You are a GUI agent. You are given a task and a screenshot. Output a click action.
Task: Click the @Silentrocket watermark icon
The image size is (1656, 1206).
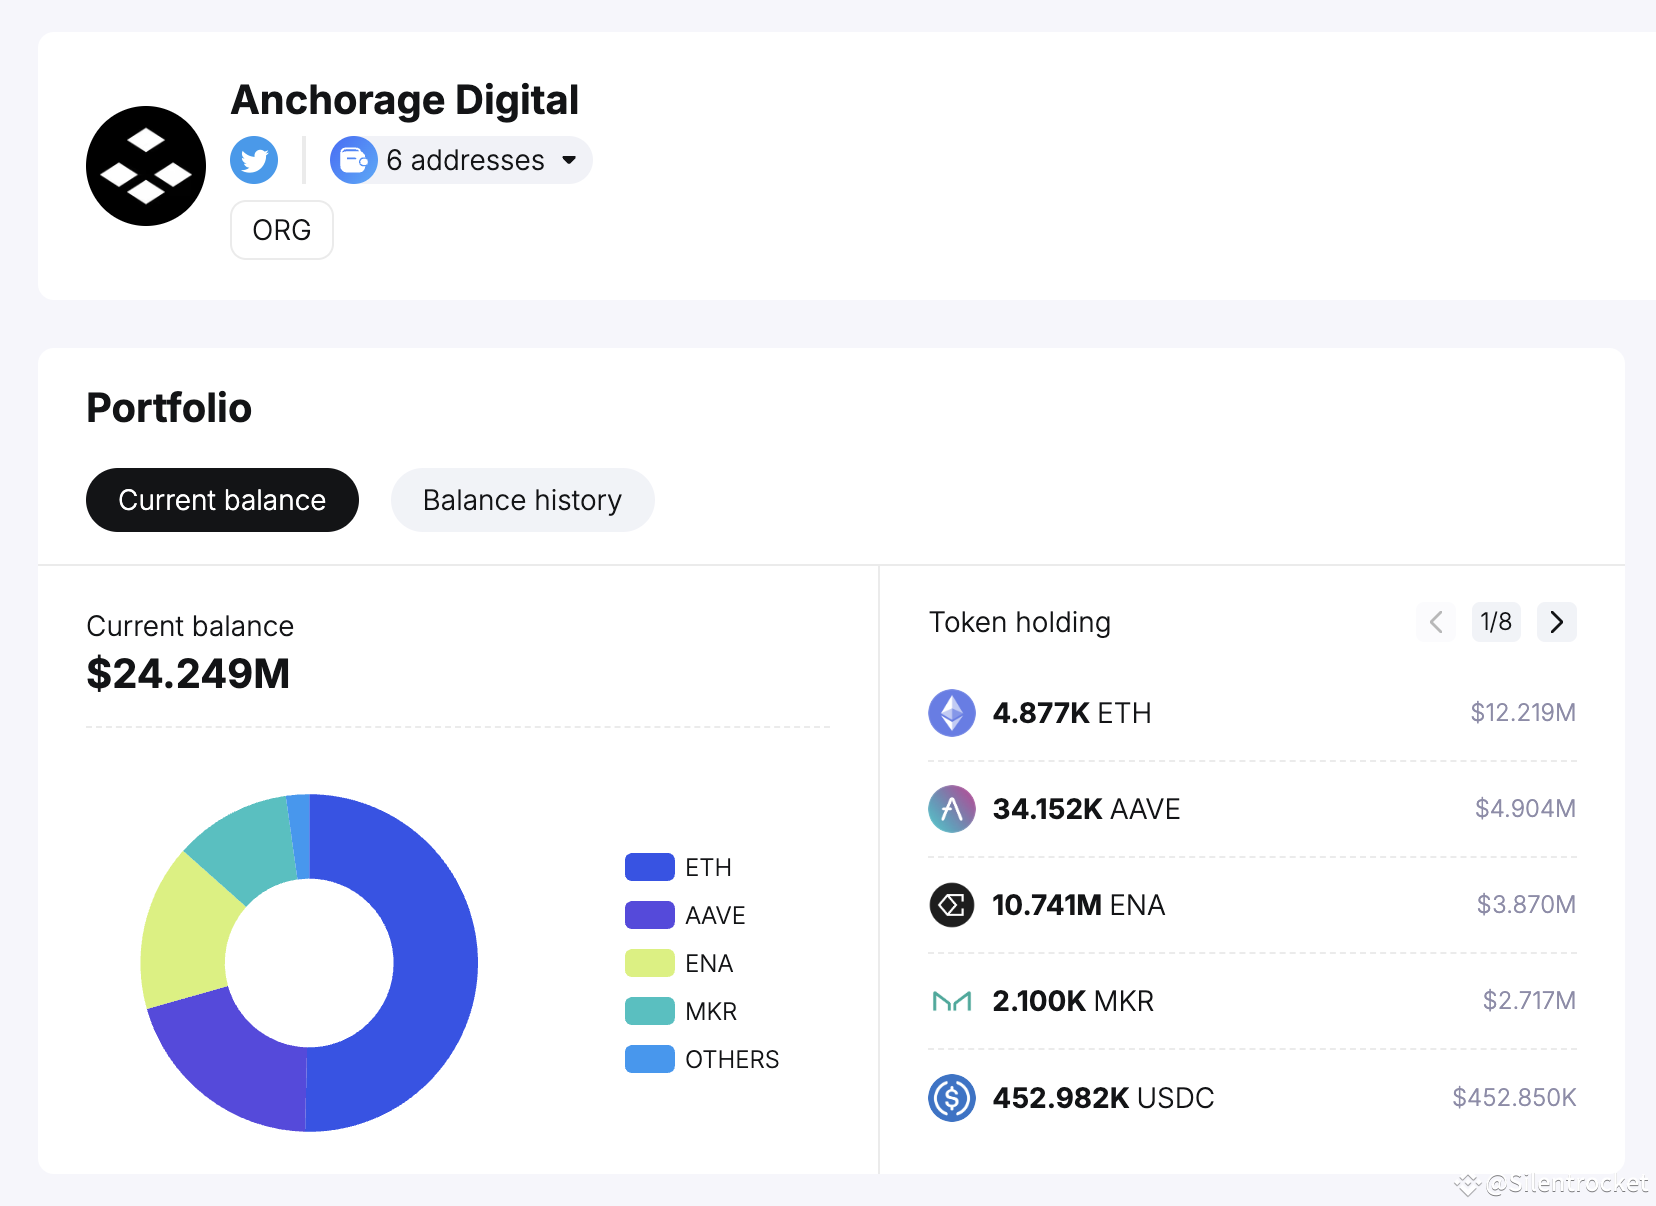(1466, 1186)
